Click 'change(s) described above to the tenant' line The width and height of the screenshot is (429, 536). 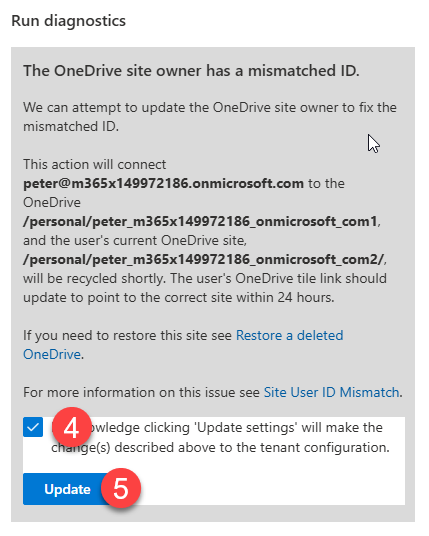pos(220,447)
